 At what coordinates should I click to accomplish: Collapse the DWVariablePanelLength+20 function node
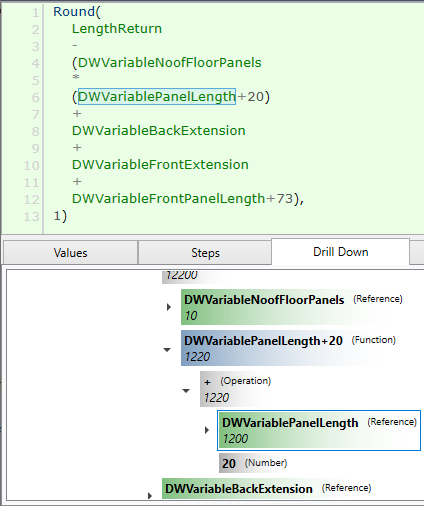point(167,350)
